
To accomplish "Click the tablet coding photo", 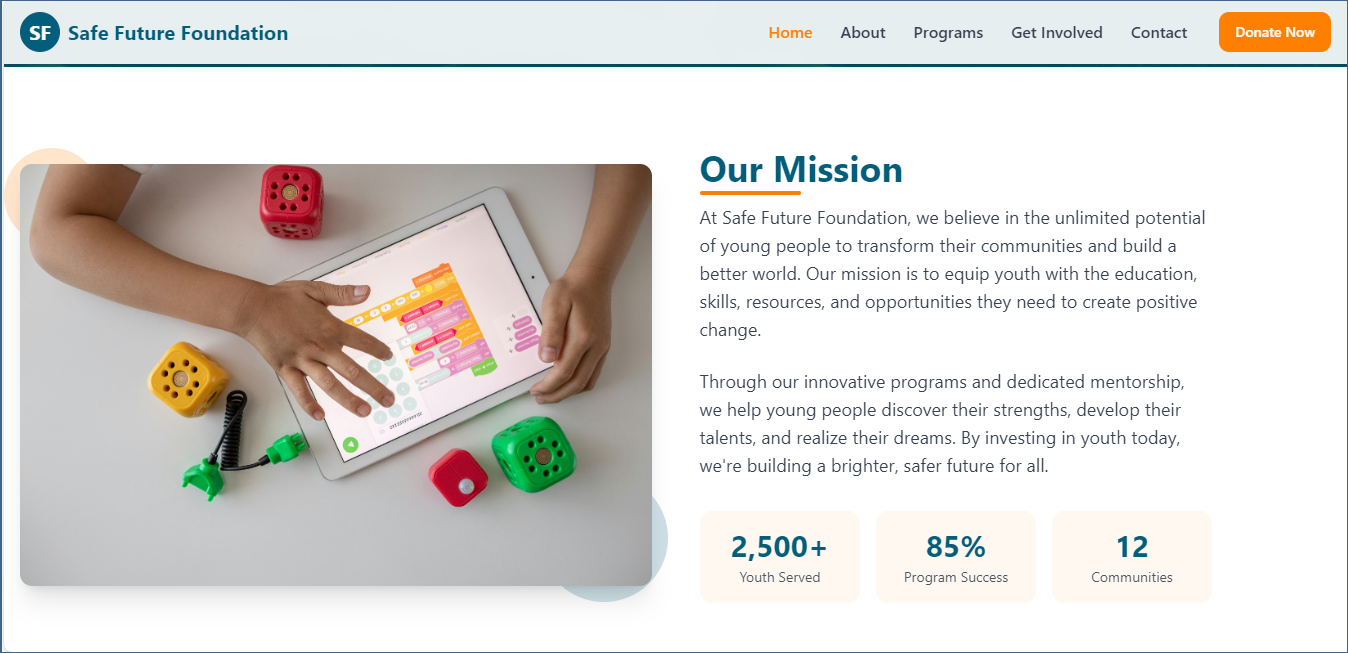I will (x=336, y=375).
